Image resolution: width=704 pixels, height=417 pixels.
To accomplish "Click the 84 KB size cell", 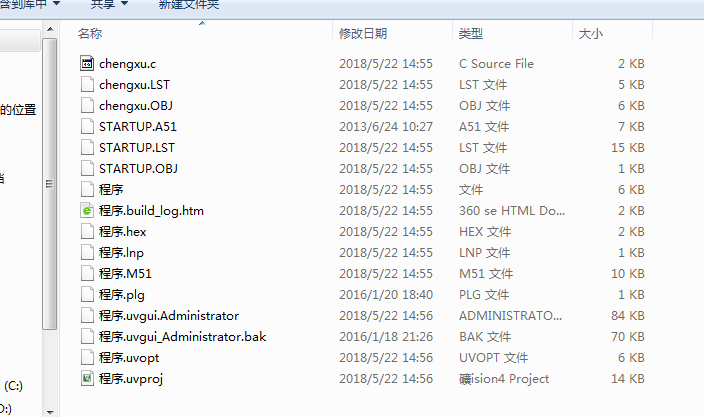I will [628, 316].
